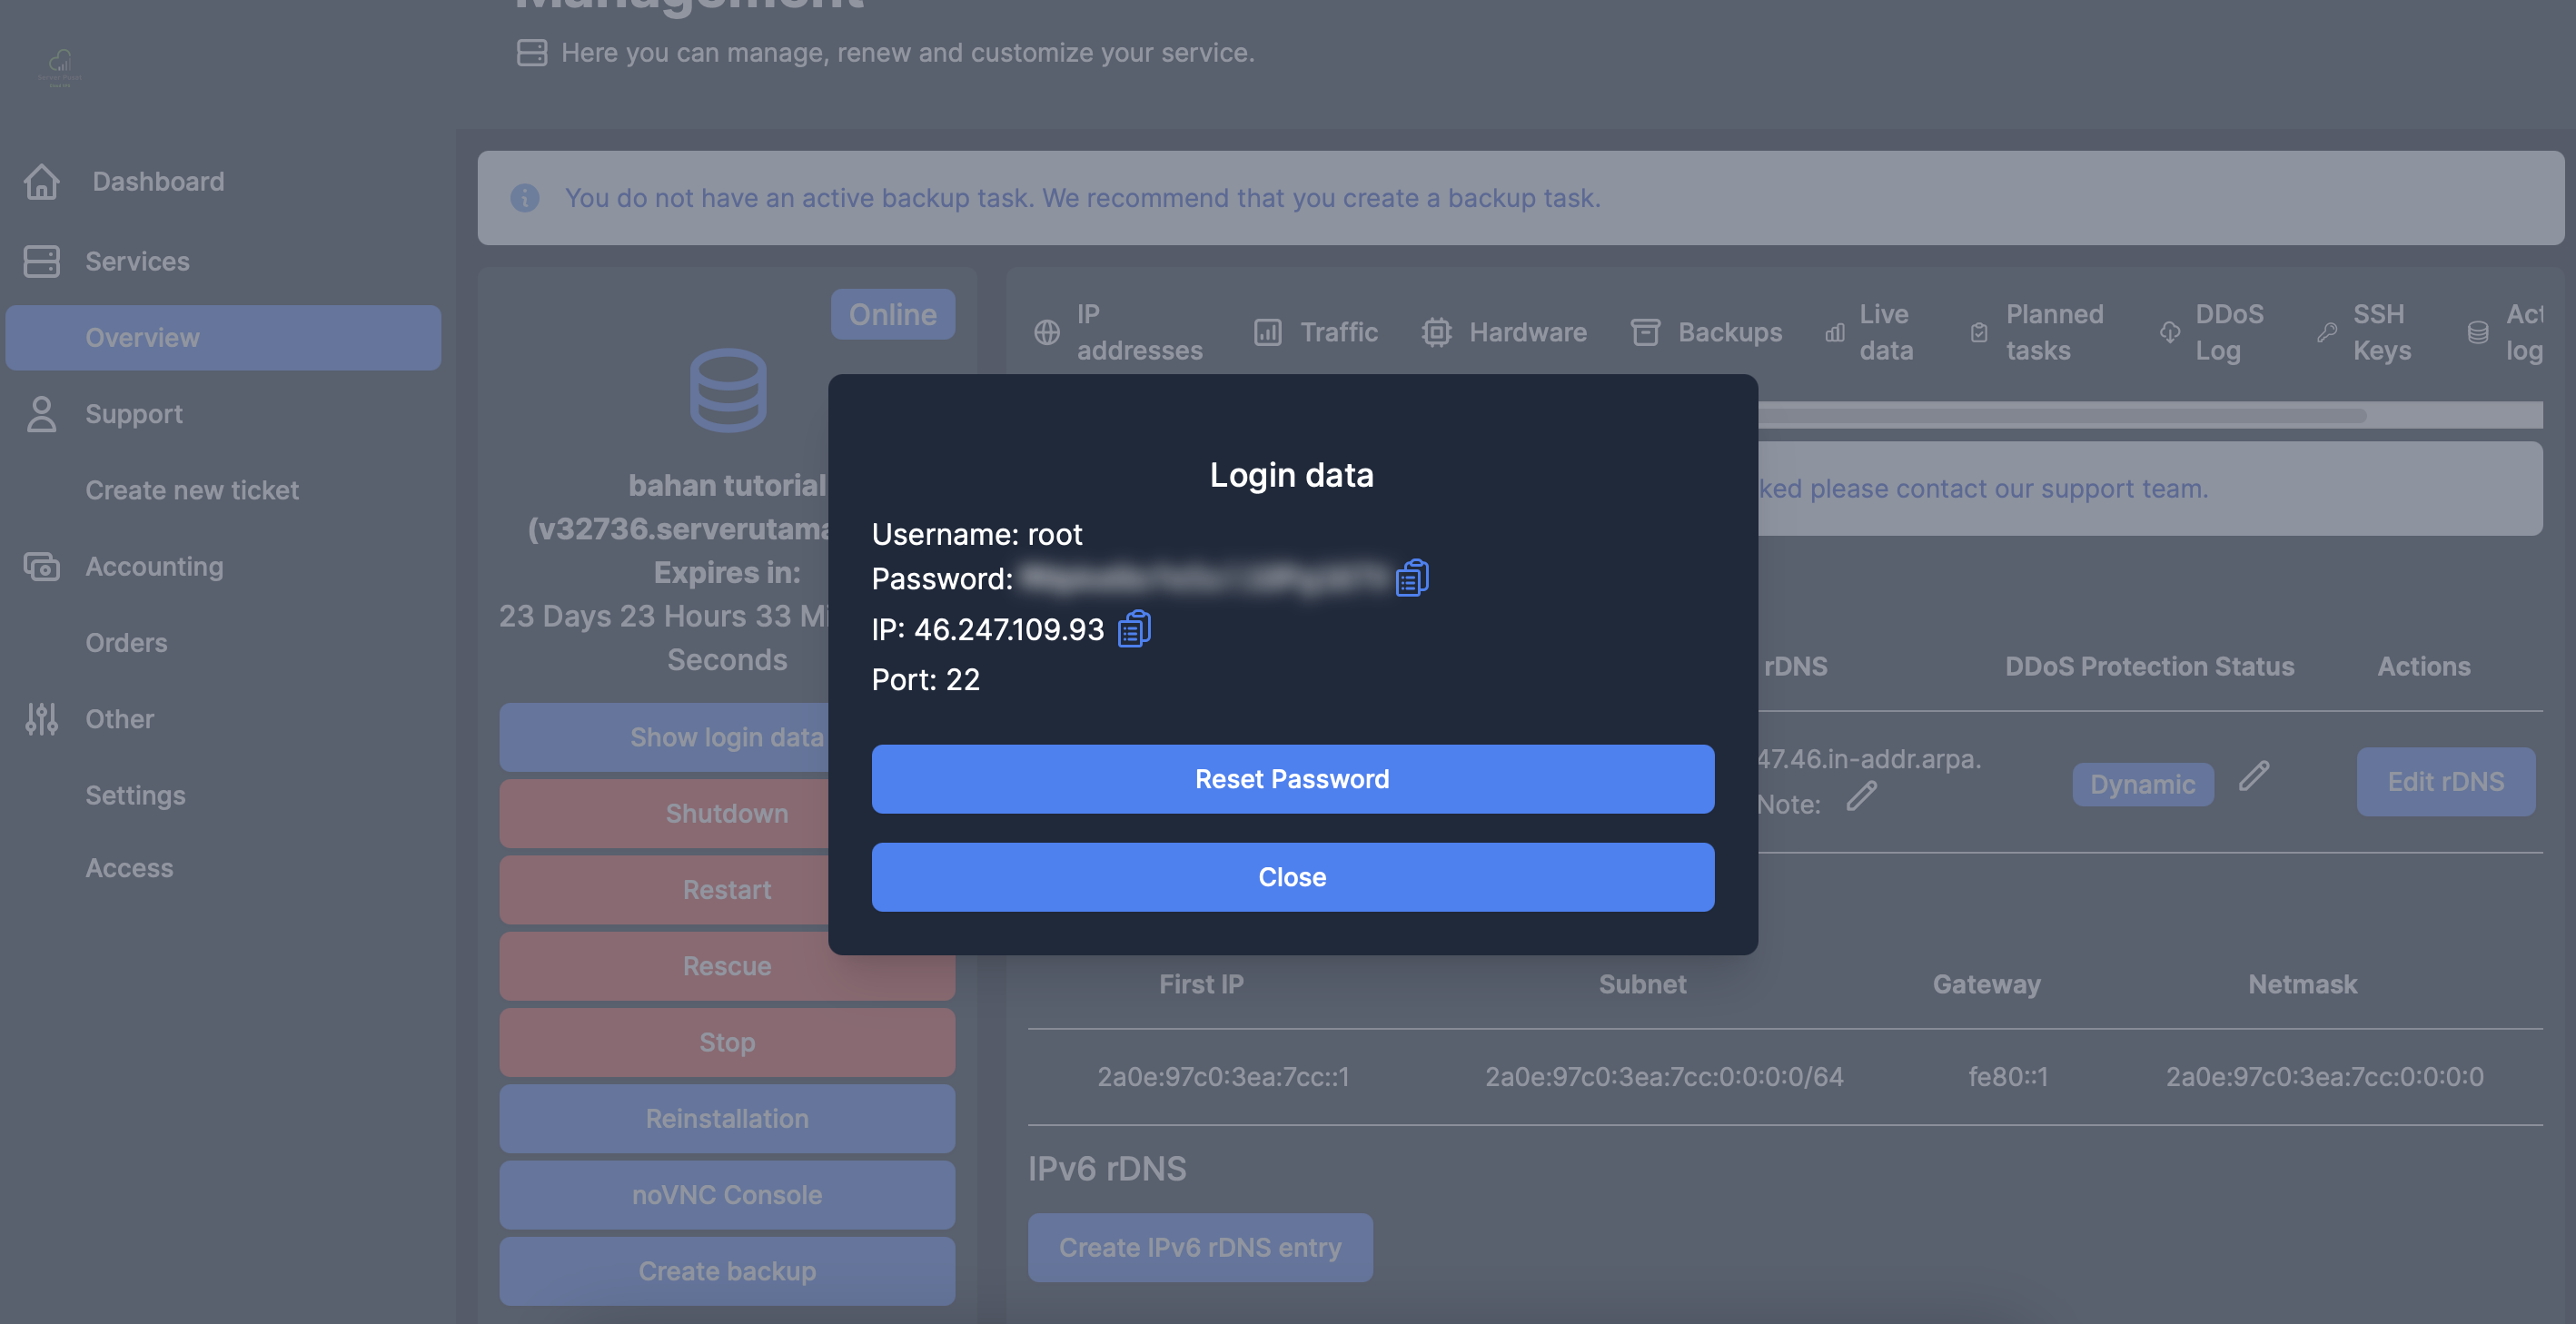Close the Login data dialog
This screenshot has width=2576, height=1324.
click(x=1292, y=877)
